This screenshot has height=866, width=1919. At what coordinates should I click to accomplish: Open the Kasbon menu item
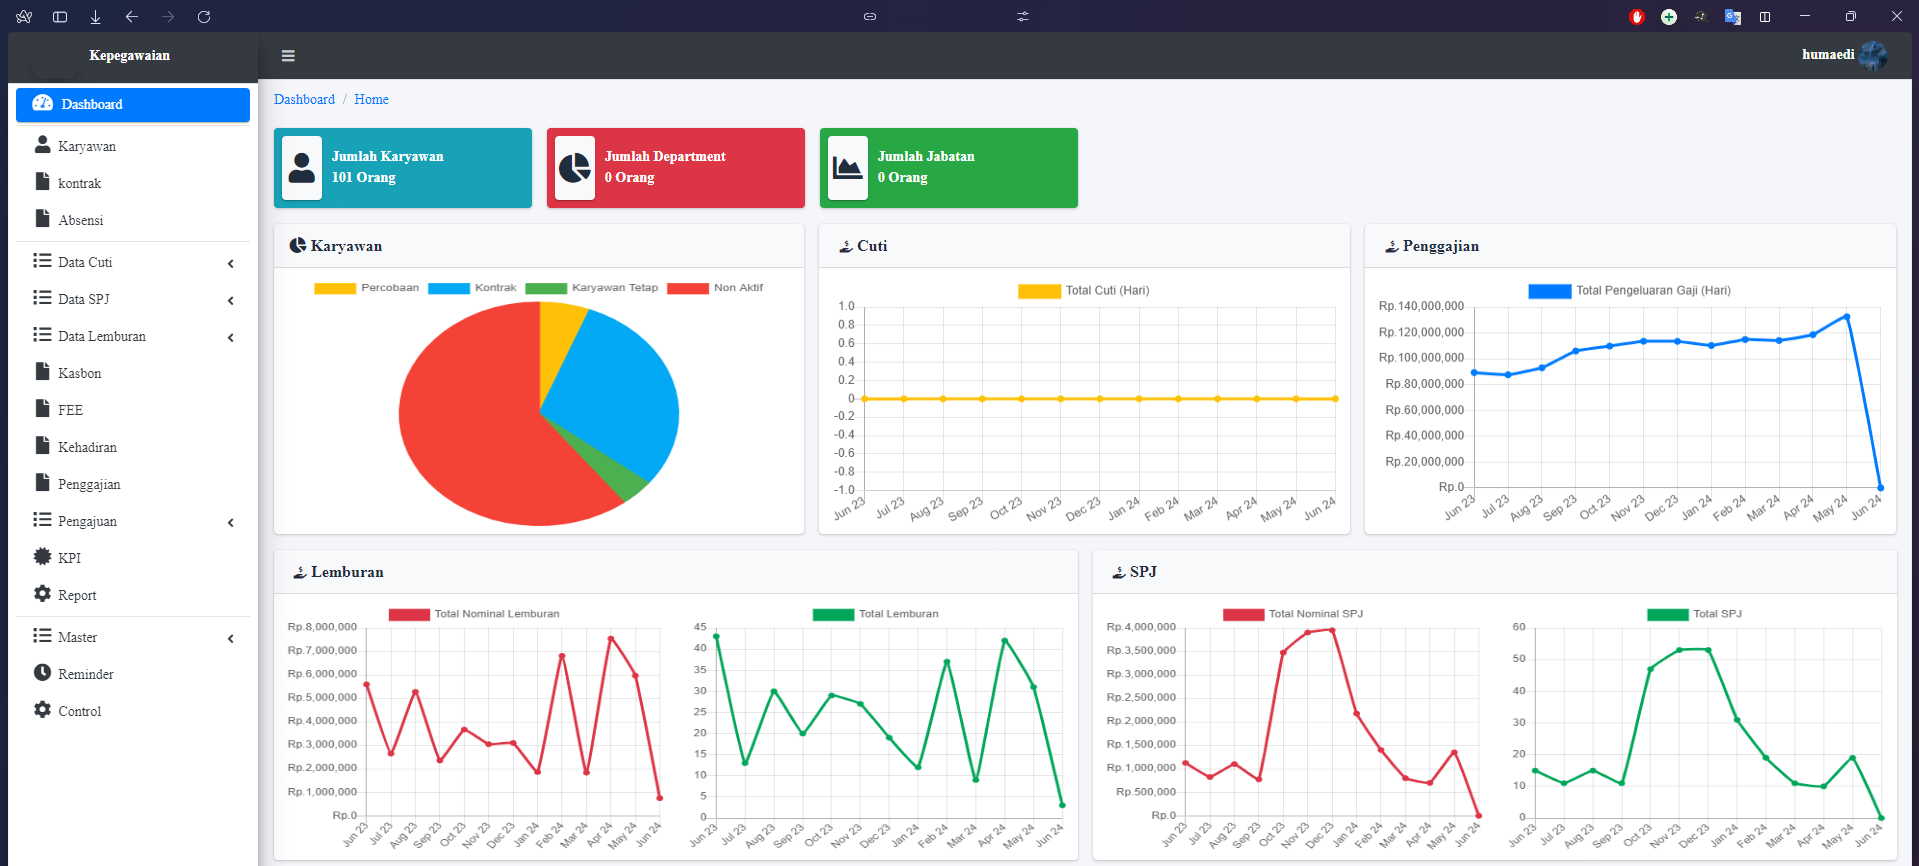point(133,373)
